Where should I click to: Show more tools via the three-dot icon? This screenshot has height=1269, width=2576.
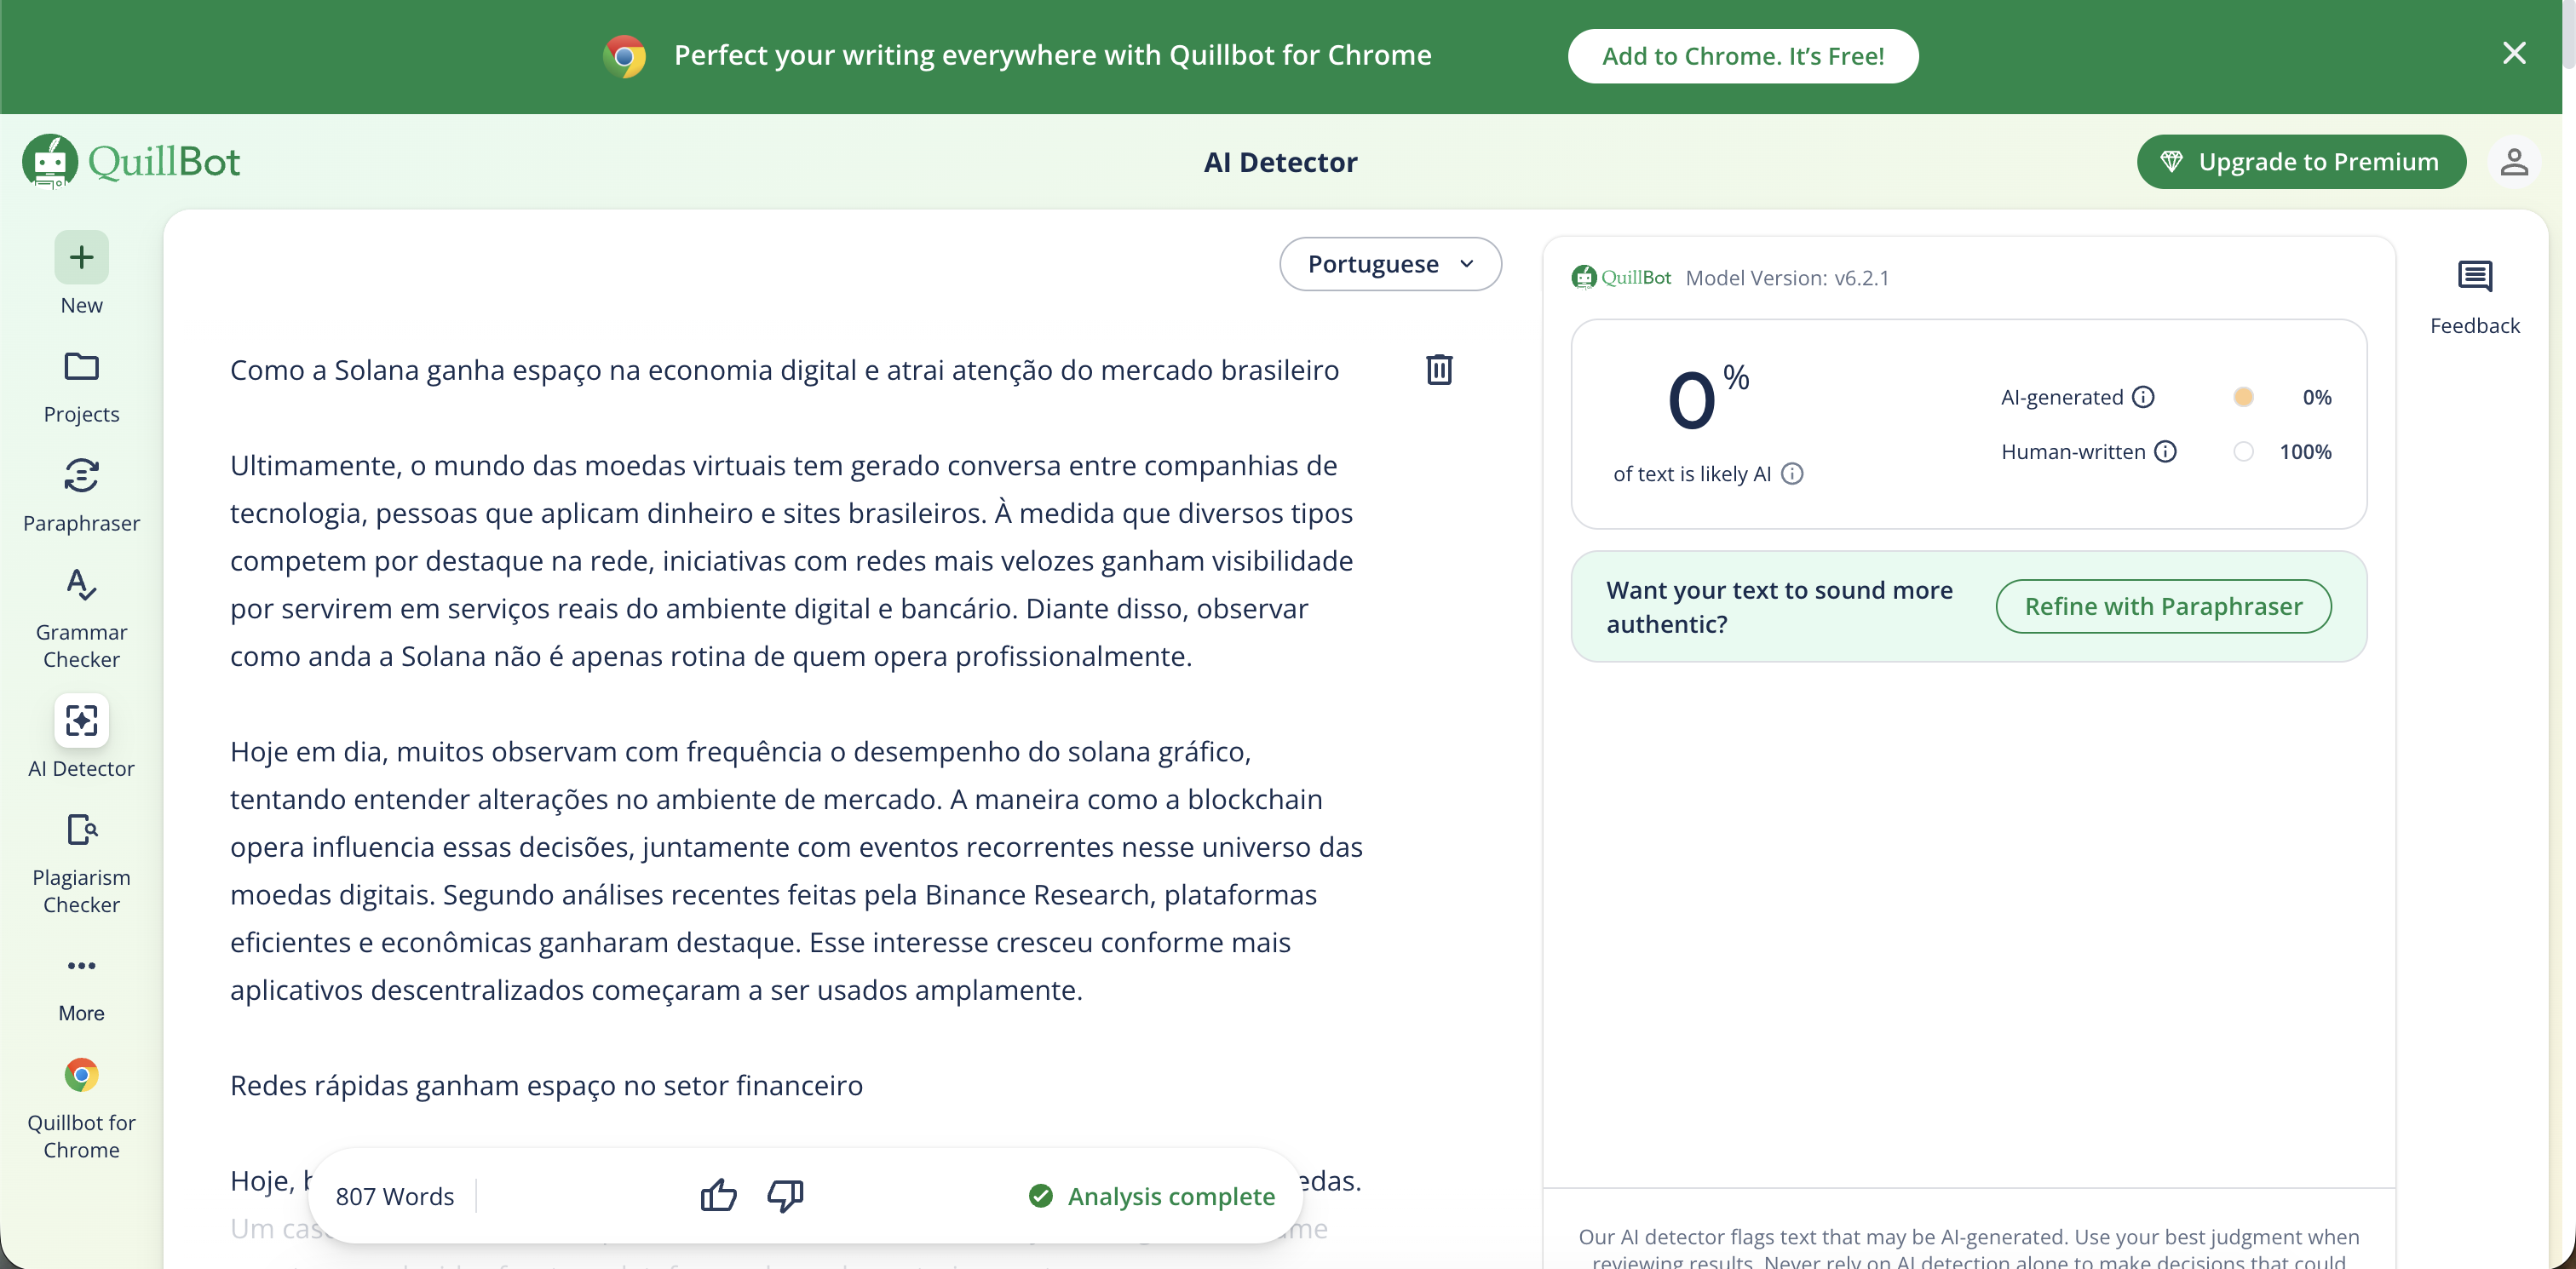pos(81,965)
